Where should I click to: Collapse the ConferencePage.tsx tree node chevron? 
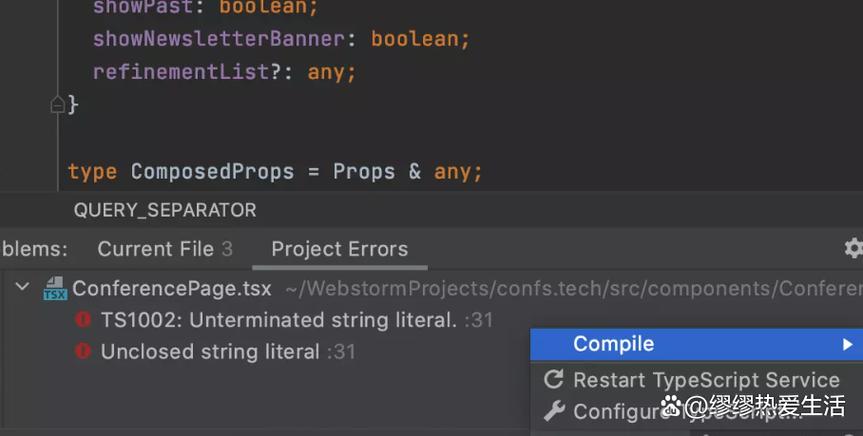[x=22, y=288]
